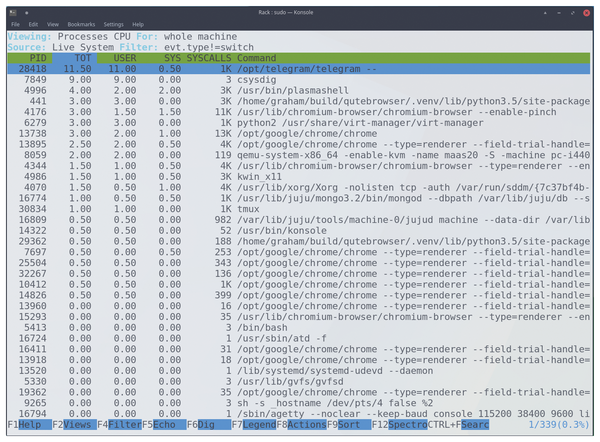The image size is (600, 442).
Task: Click F4 Filter button
Action: (x=119, y=425)
